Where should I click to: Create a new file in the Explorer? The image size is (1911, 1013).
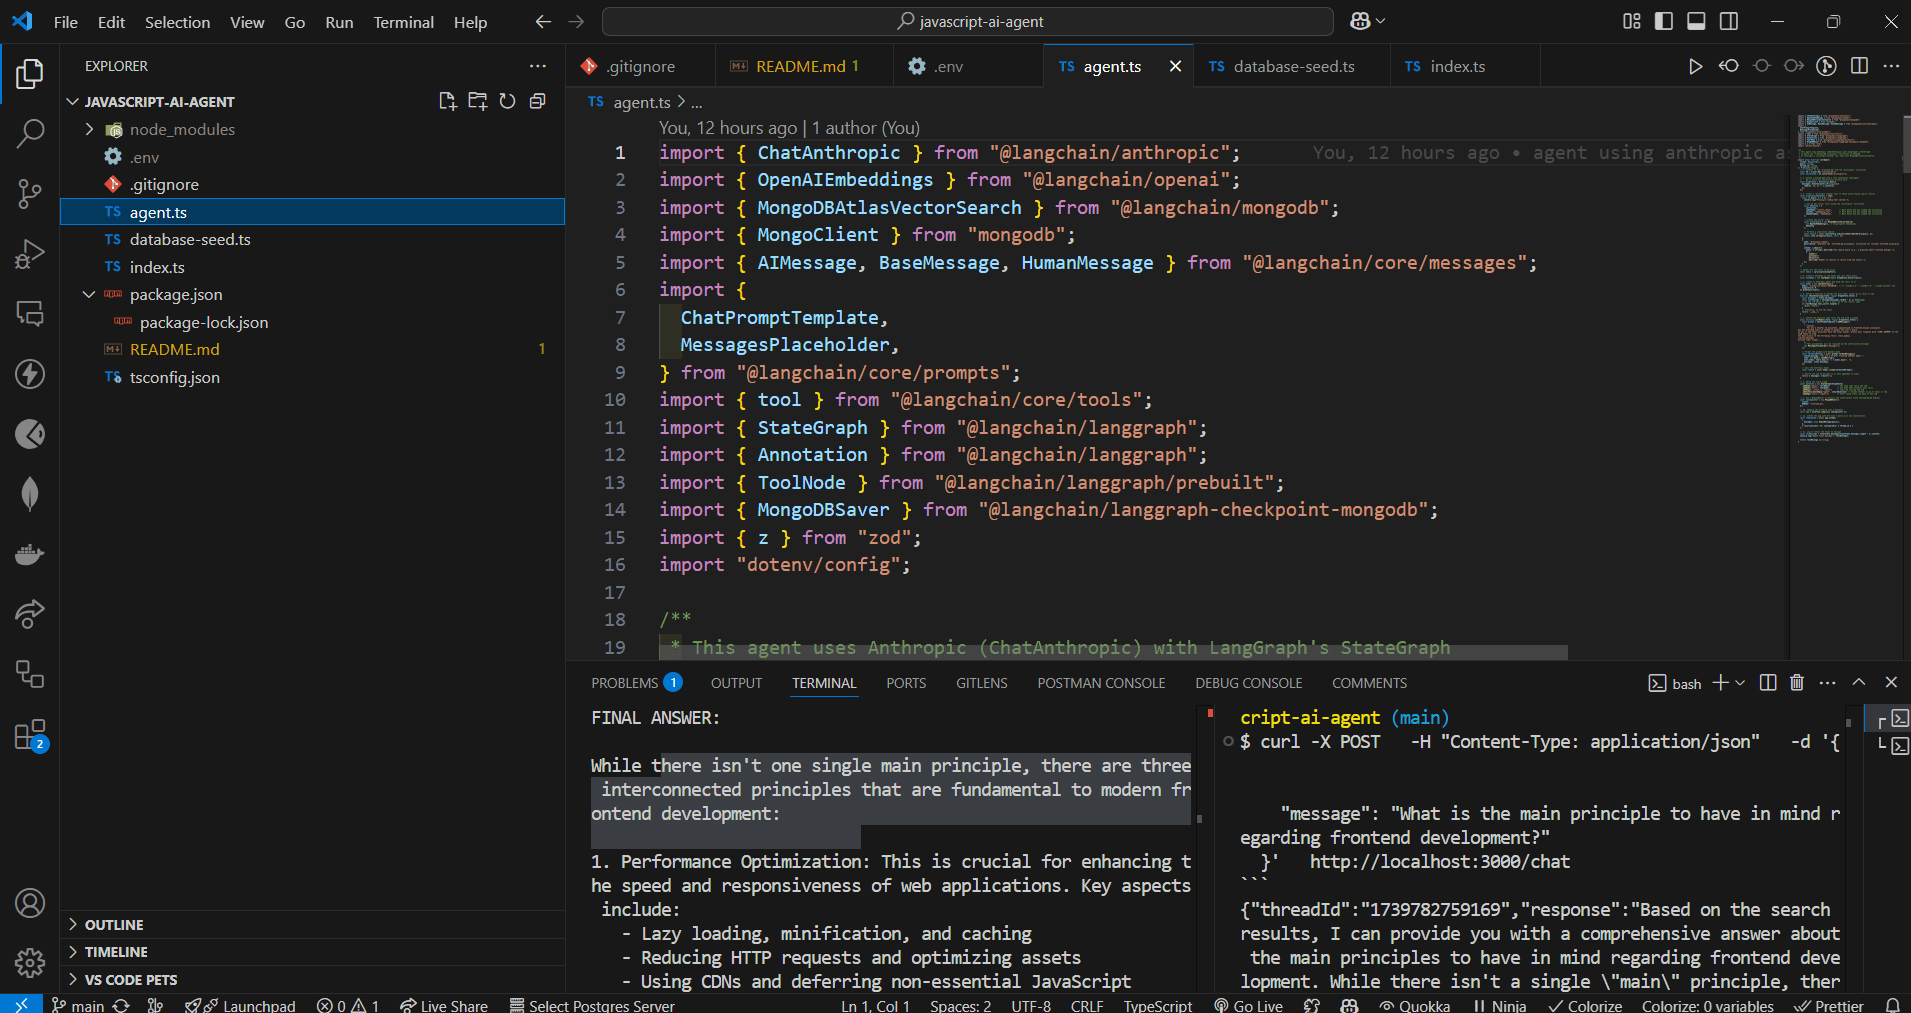click(446, 100)
